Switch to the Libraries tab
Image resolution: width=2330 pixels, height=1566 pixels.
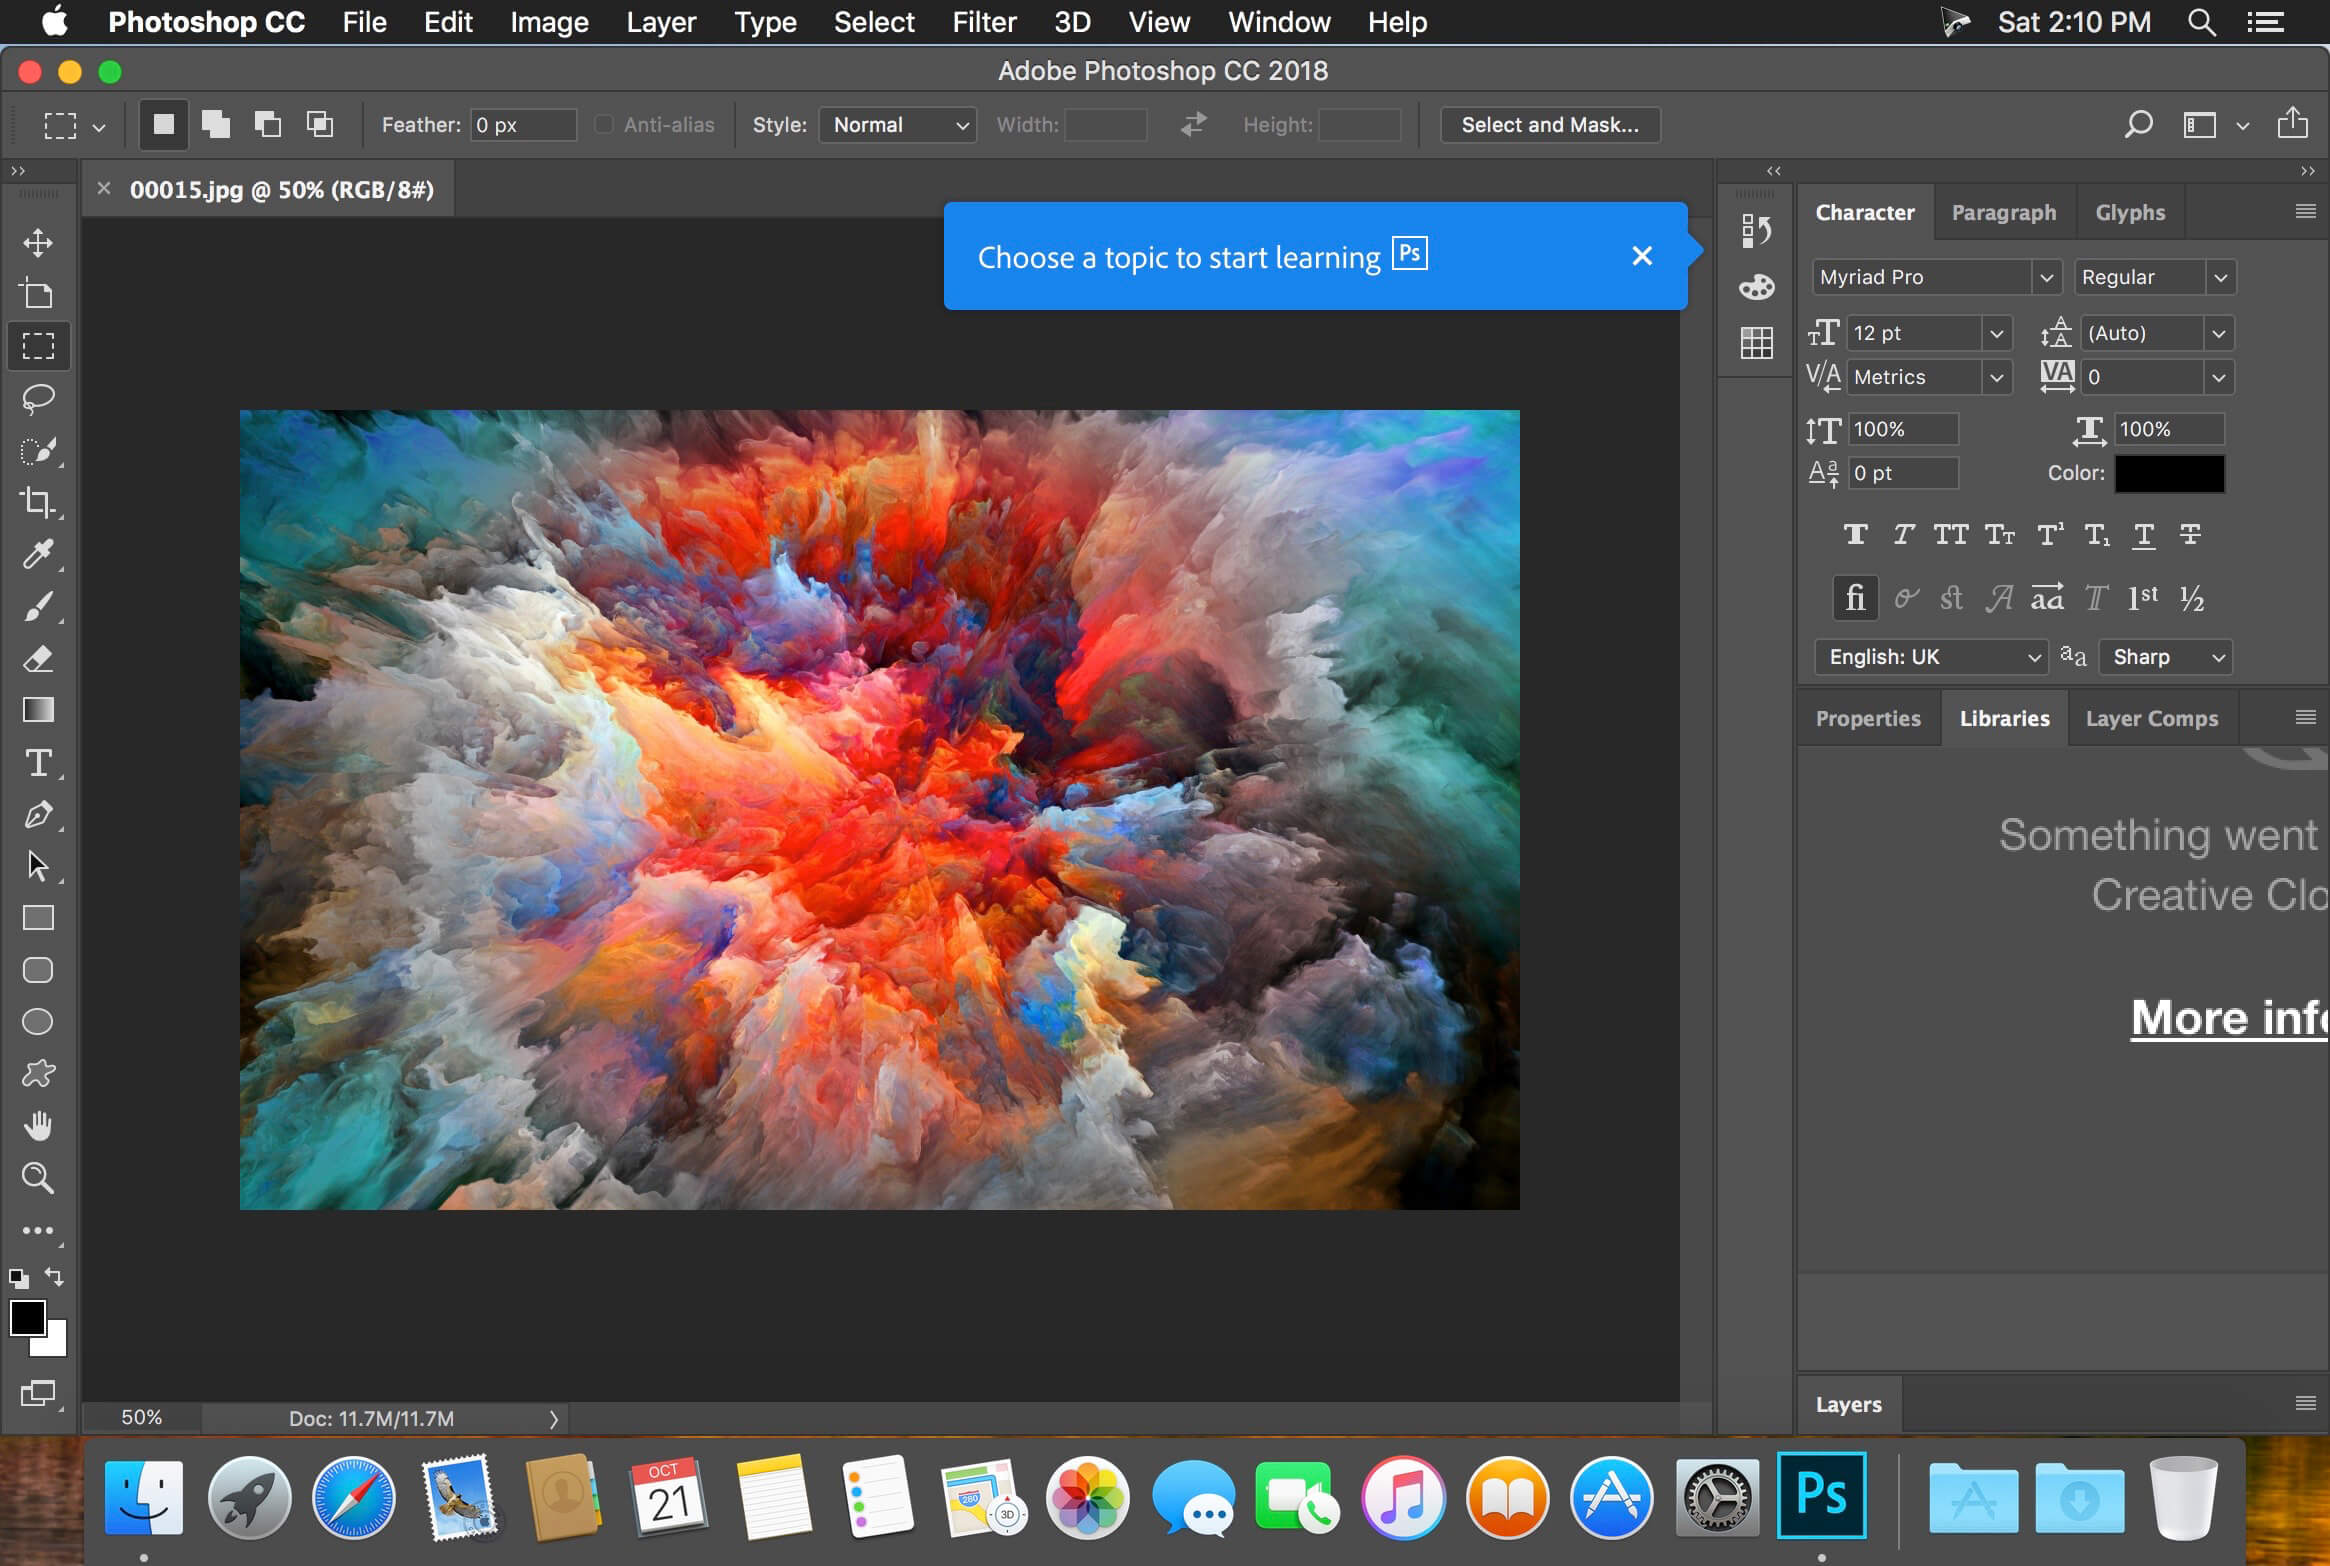coord(2003,717)
